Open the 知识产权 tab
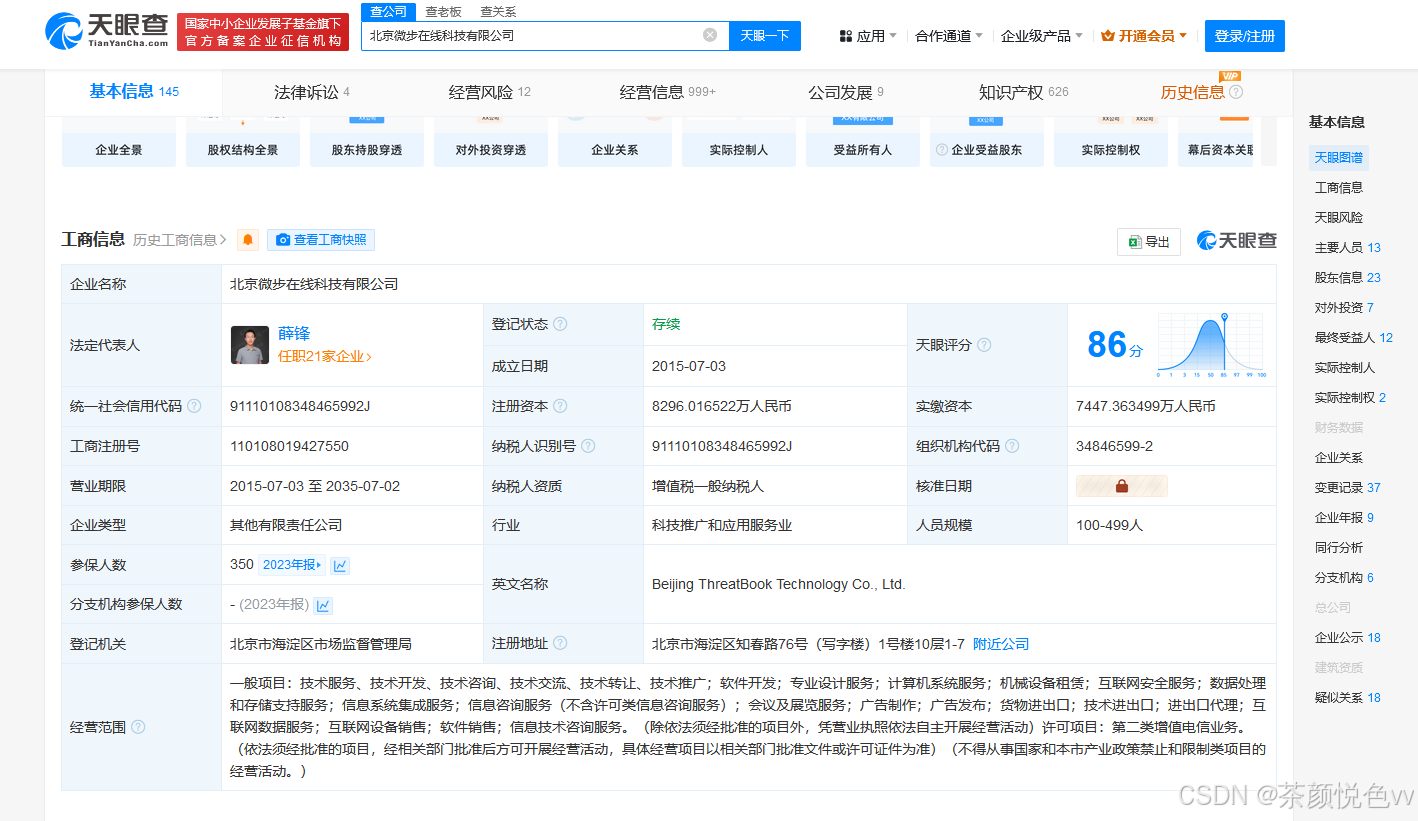 pyautogui.click(x=1024, y=92)
